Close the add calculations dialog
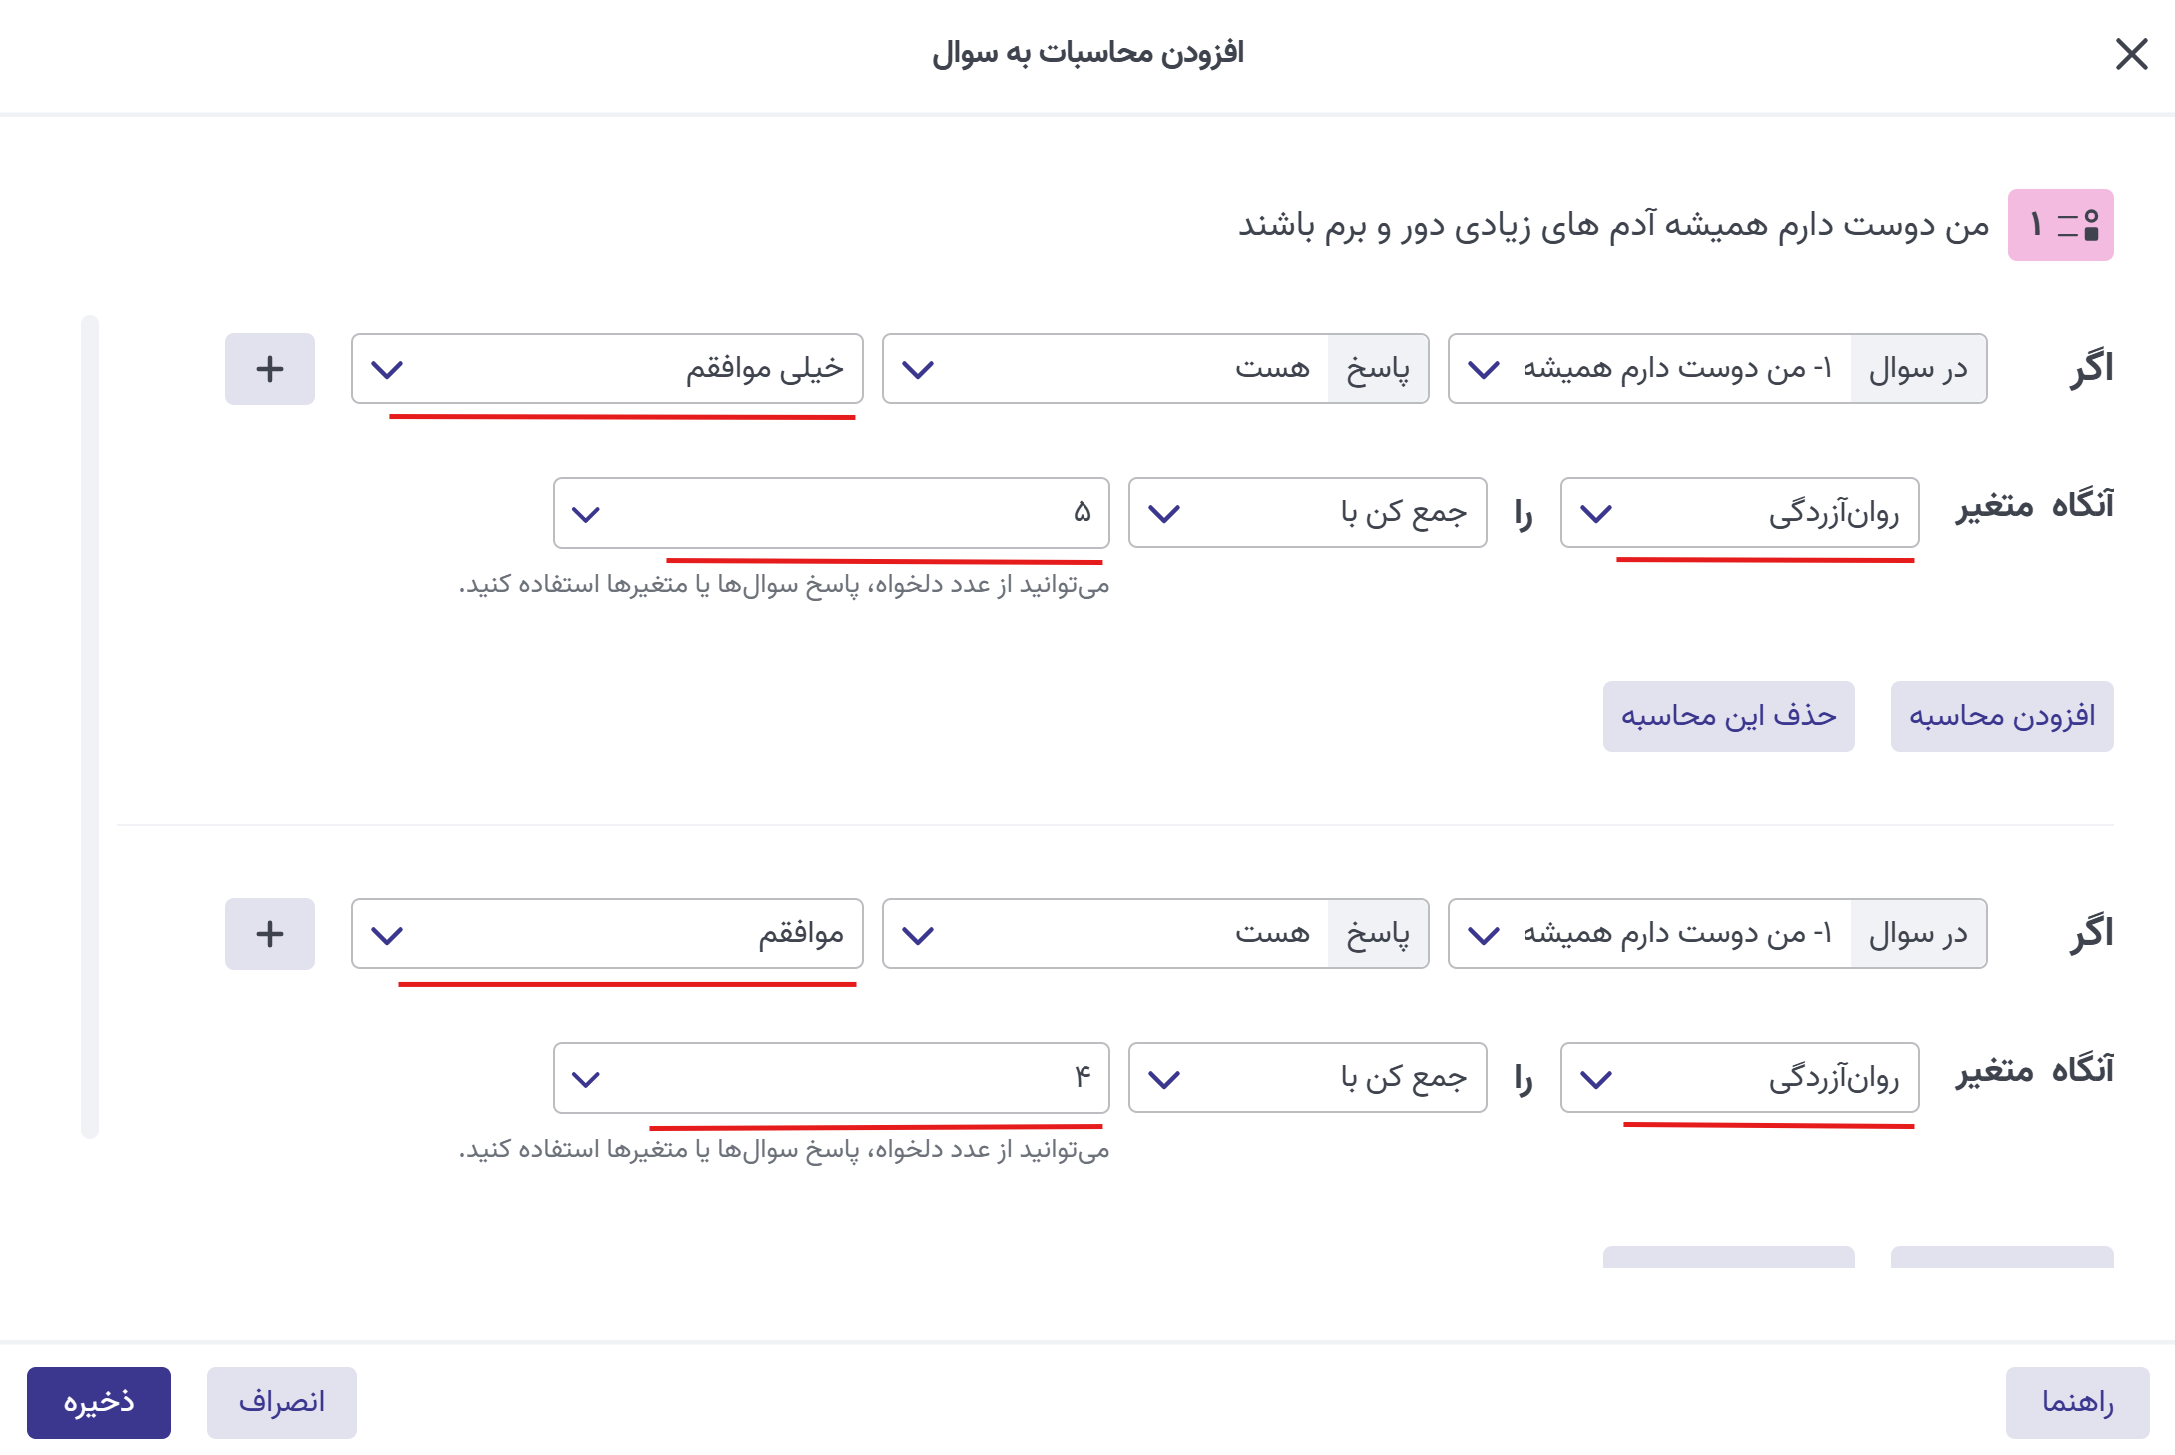The height and width of the screenshot is (1455, 2175). [x=2131, y=54]
